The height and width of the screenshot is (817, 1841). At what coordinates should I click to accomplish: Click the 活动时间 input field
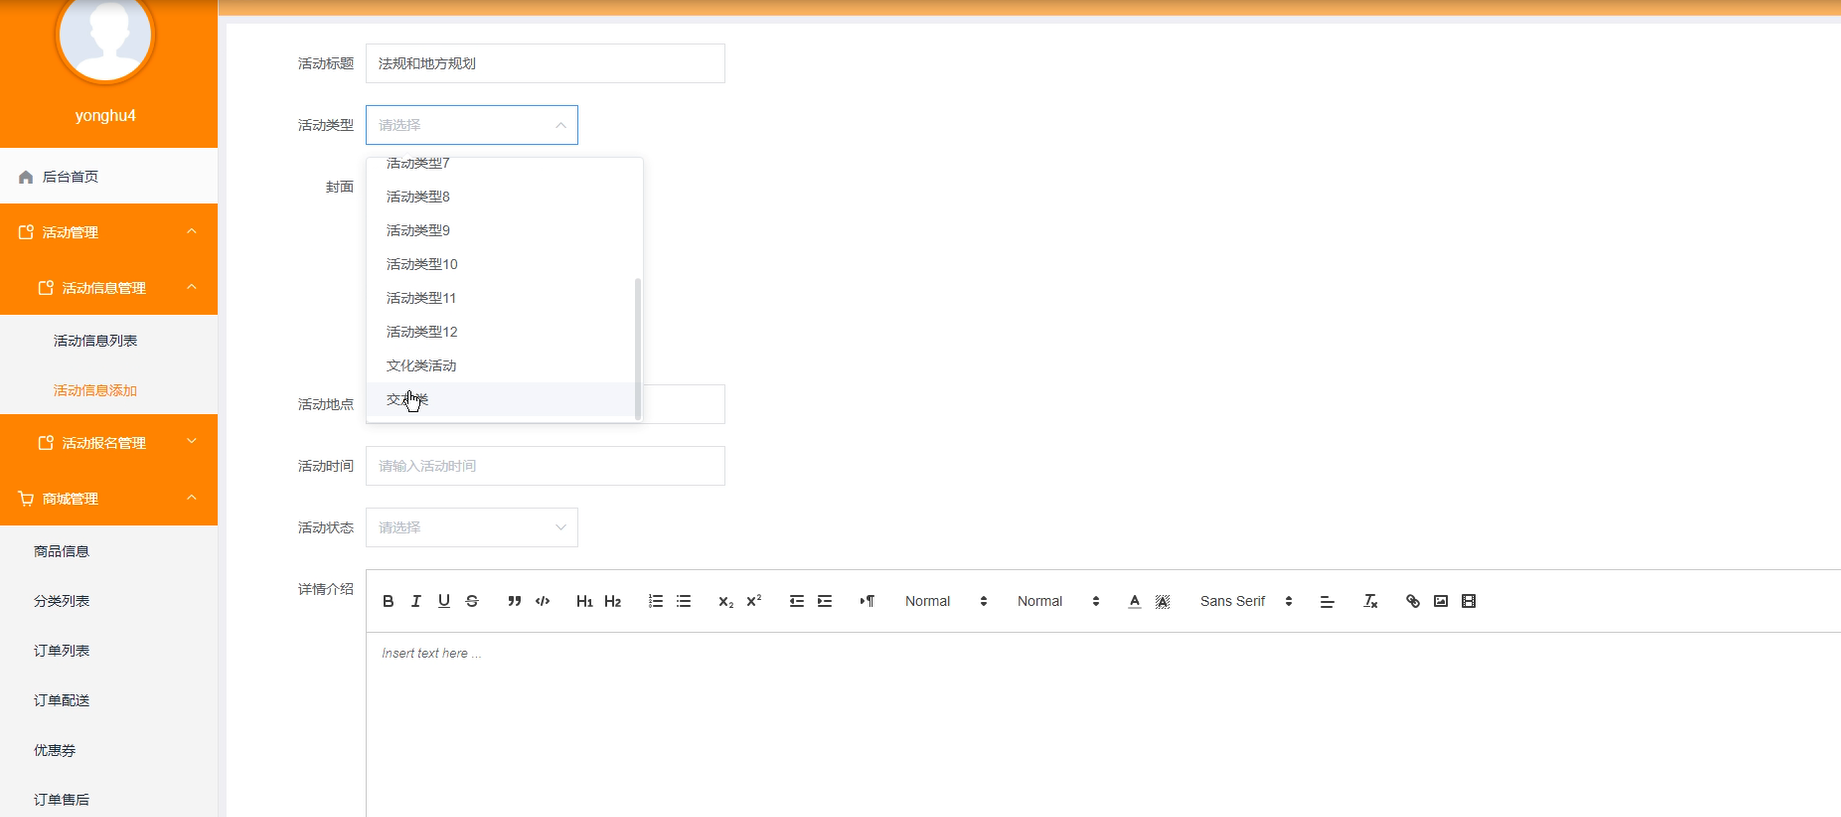(545, 466)
